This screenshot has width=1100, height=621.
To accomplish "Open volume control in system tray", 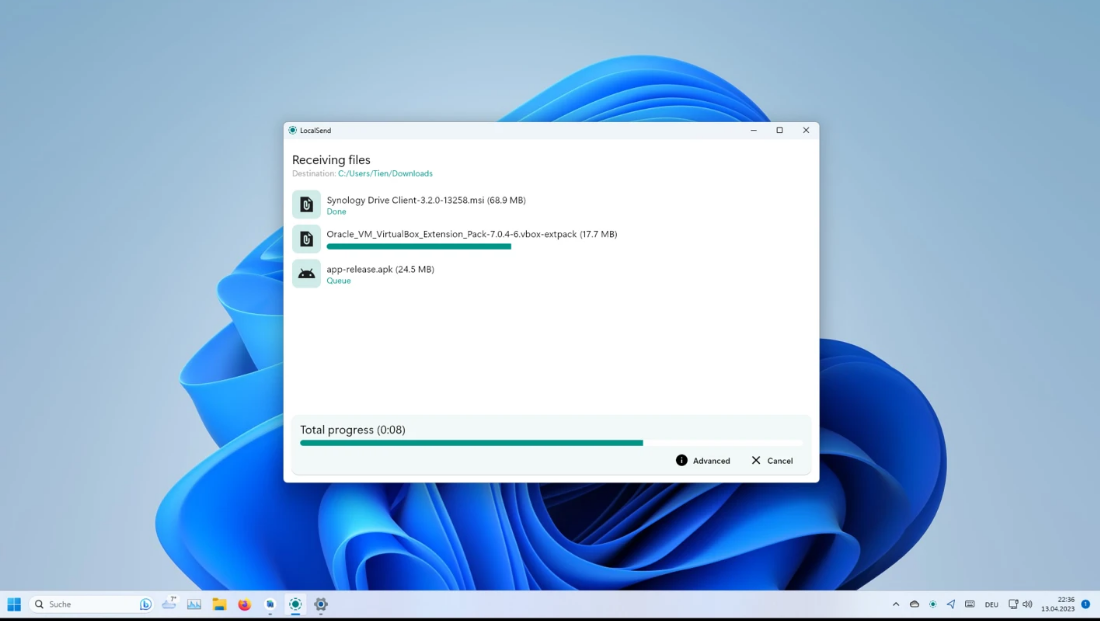I will (1028, 604).
